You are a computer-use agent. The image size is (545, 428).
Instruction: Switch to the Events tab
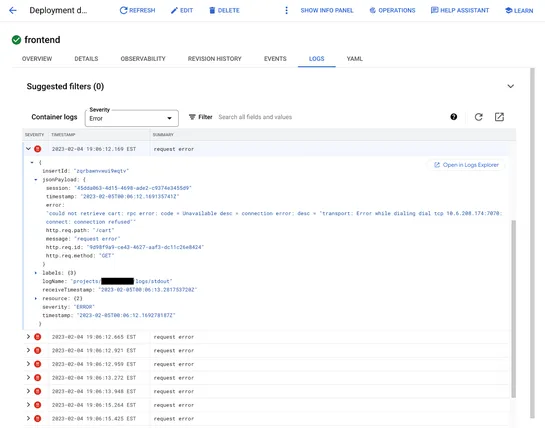[275, 59]
